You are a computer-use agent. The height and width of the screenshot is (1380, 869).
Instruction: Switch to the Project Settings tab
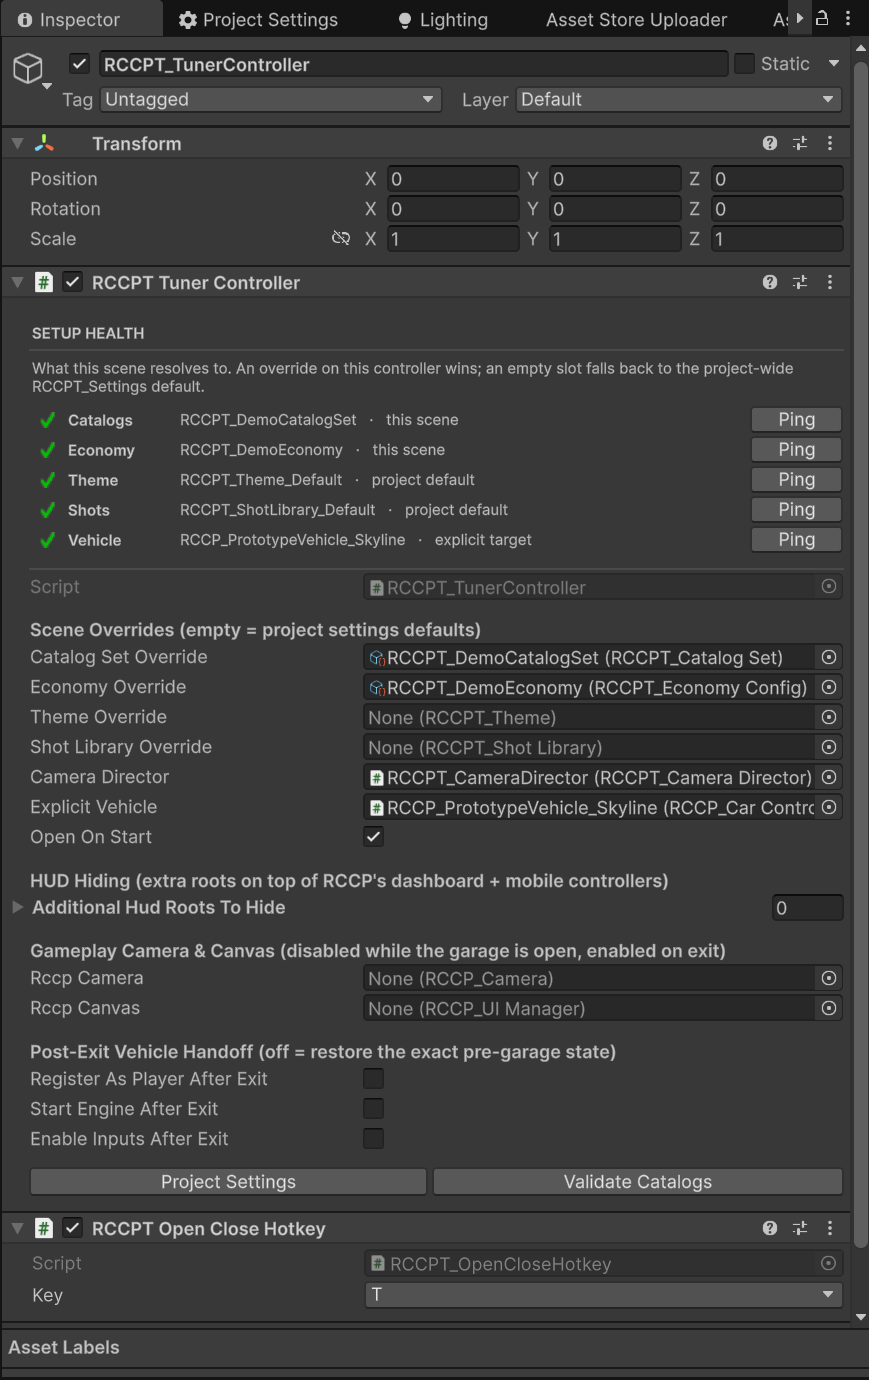[258, 19]
